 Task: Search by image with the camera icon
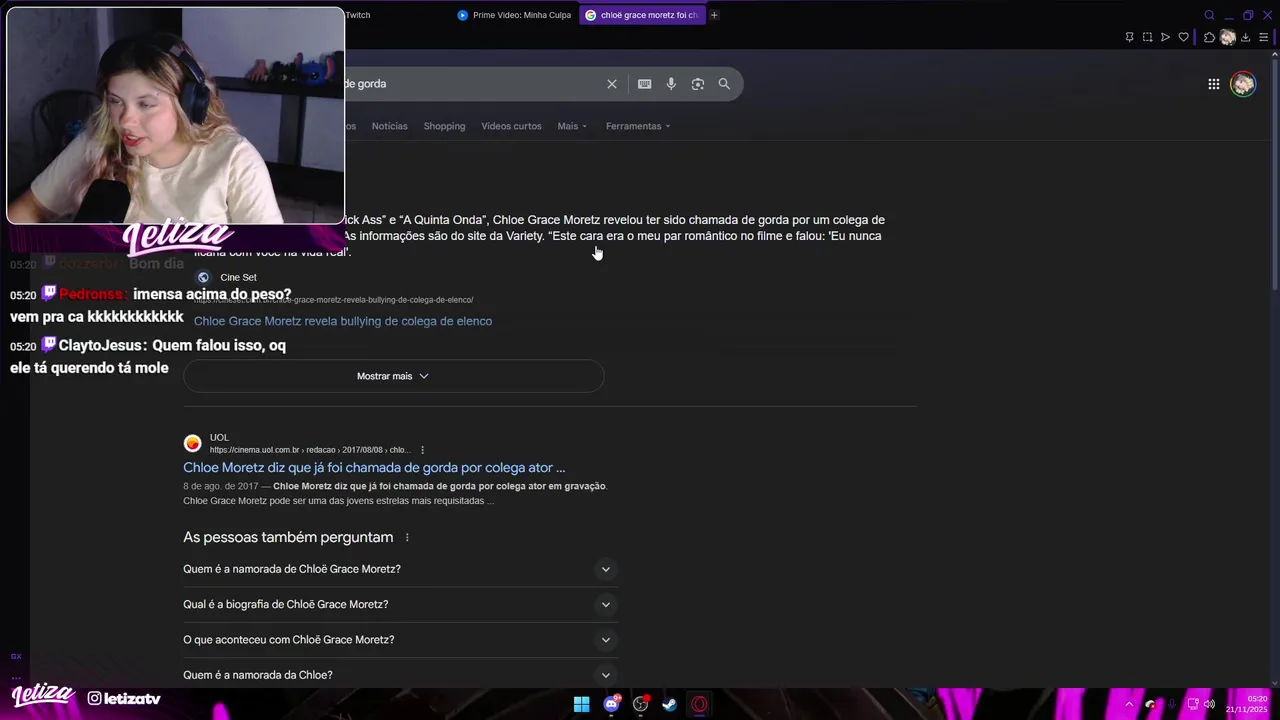[698, 84]
